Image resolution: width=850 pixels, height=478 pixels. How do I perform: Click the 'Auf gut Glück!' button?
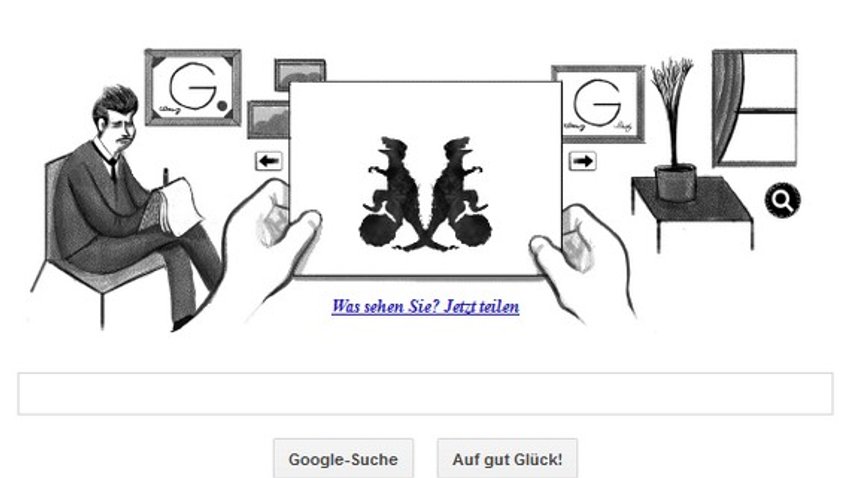point(507,459)
